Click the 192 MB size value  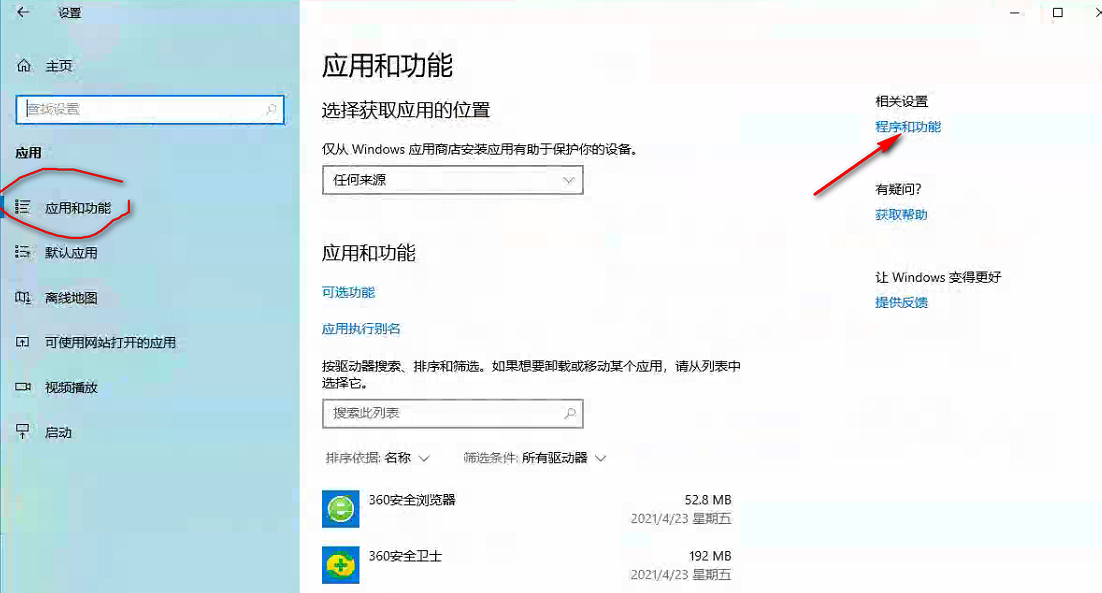pyautogui.click(x=710, y=556)
